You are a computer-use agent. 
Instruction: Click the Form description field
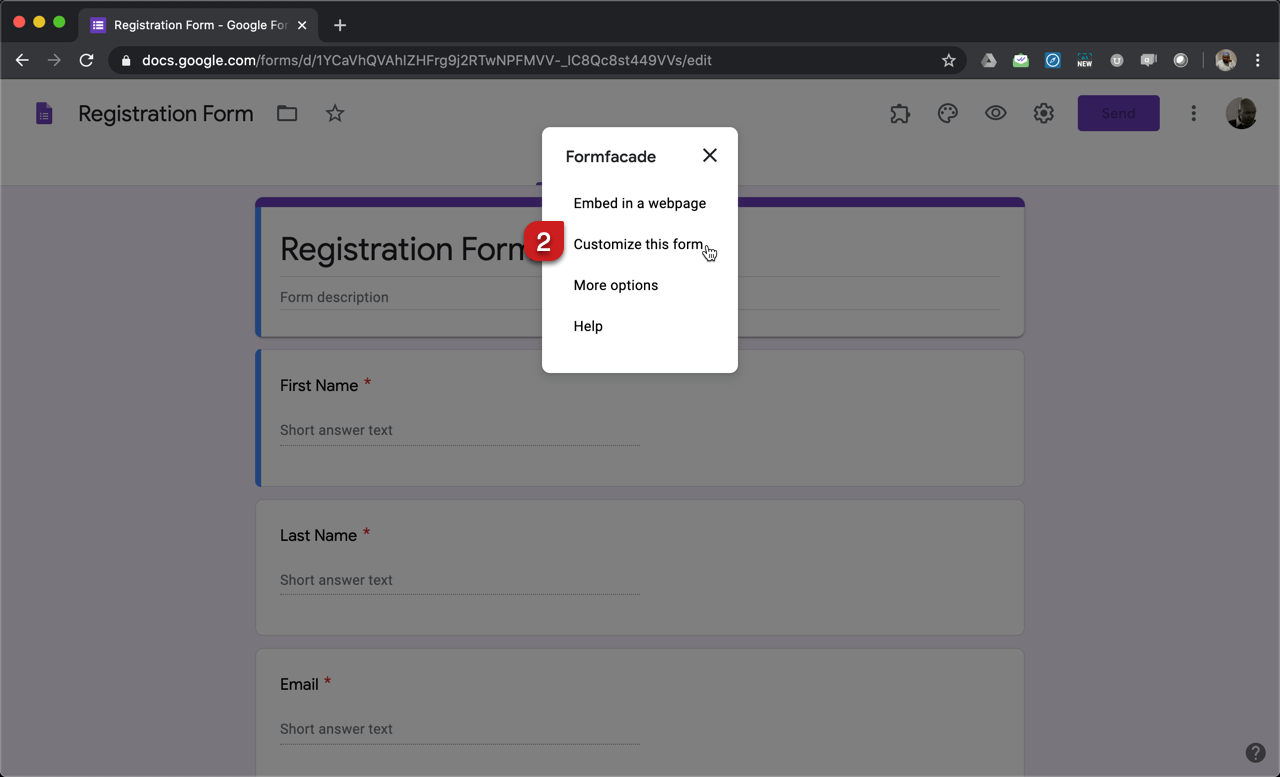333,297
